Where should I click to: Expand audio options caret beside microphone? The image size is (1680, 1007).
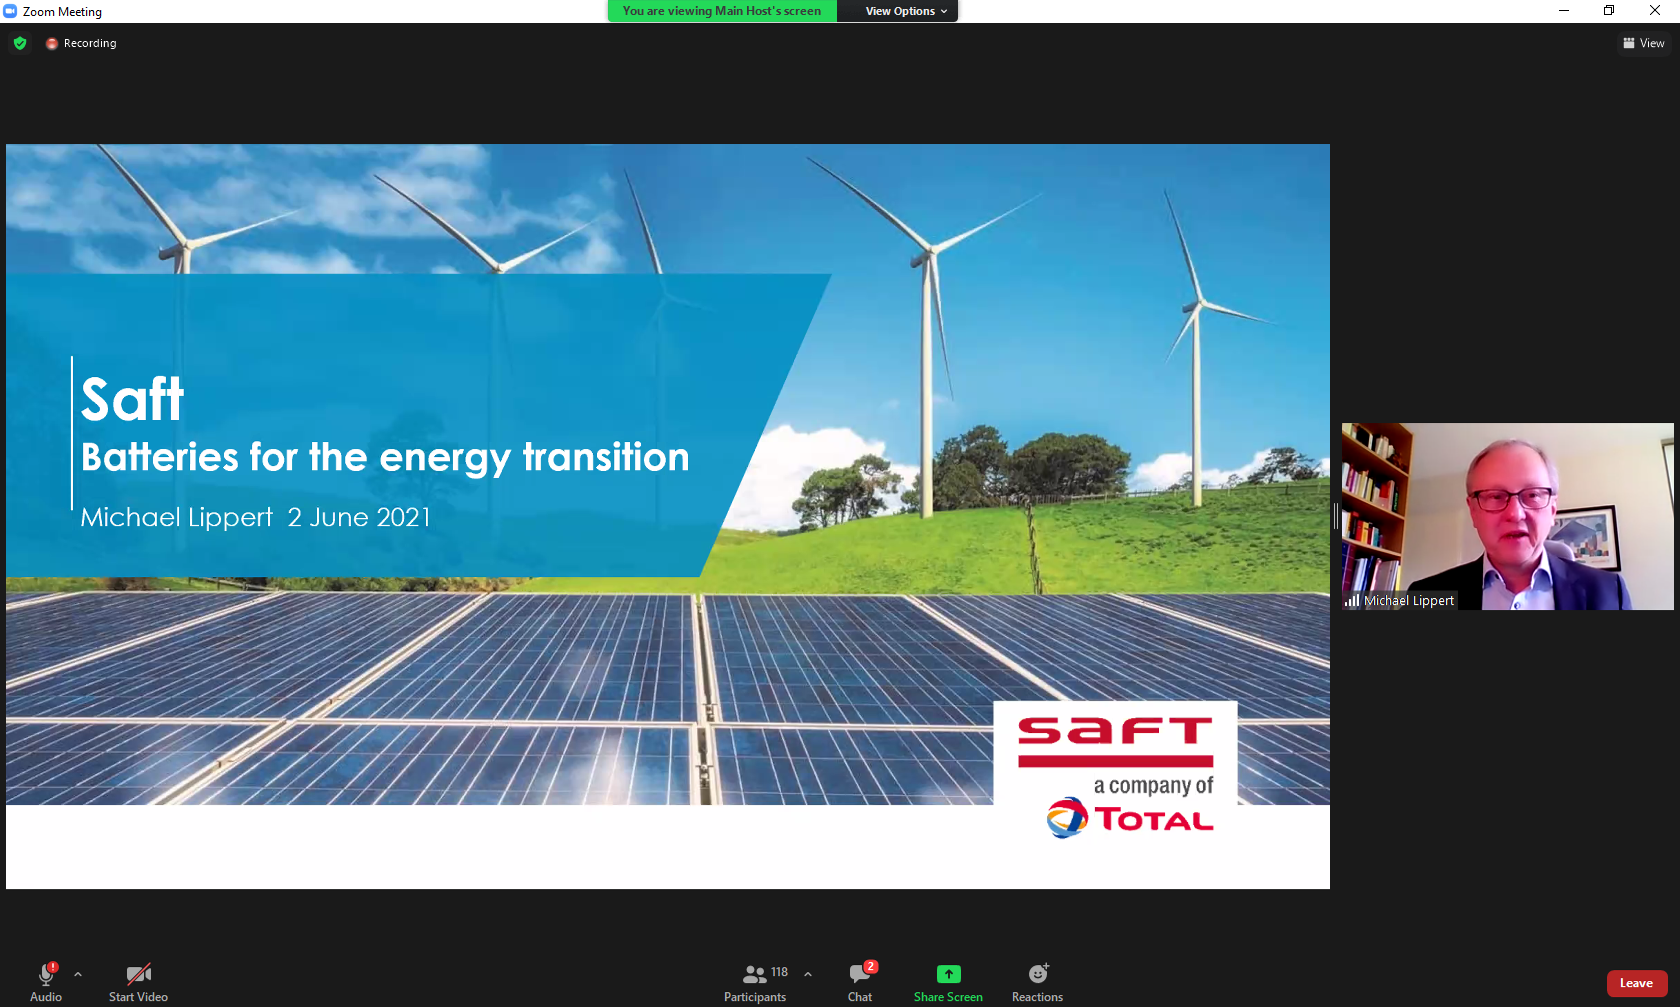coord(78,974)
